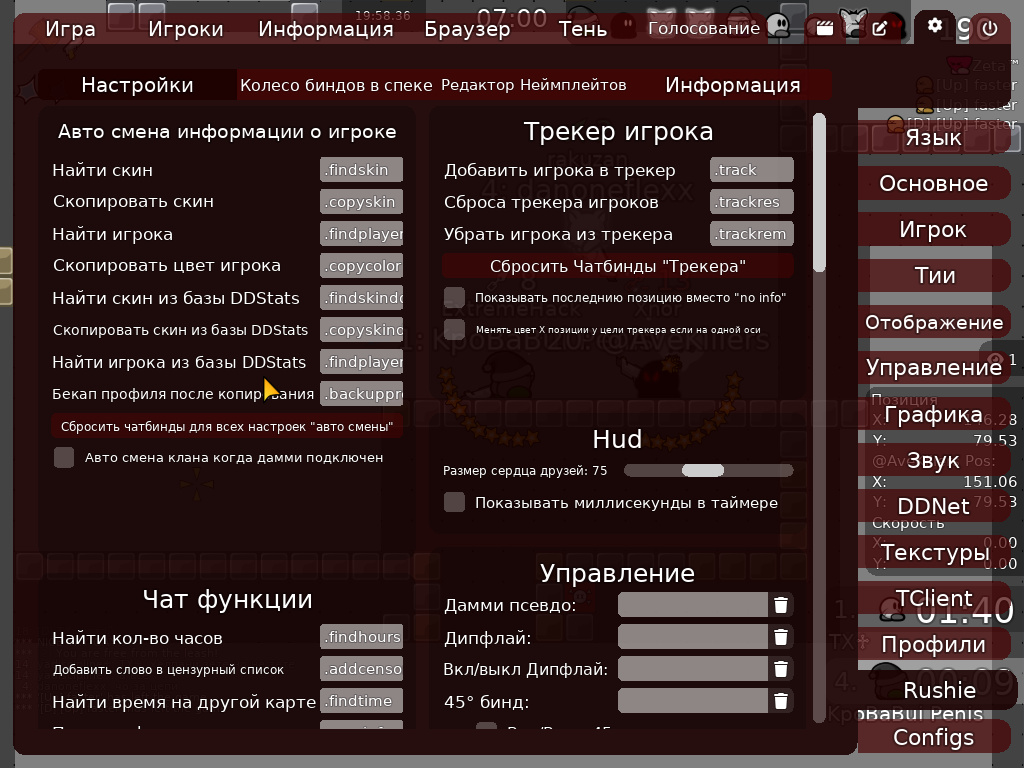This screenshot has height=768, width=1024.
Task: Open the Голосование menu
Action: [x=704, y=28]
